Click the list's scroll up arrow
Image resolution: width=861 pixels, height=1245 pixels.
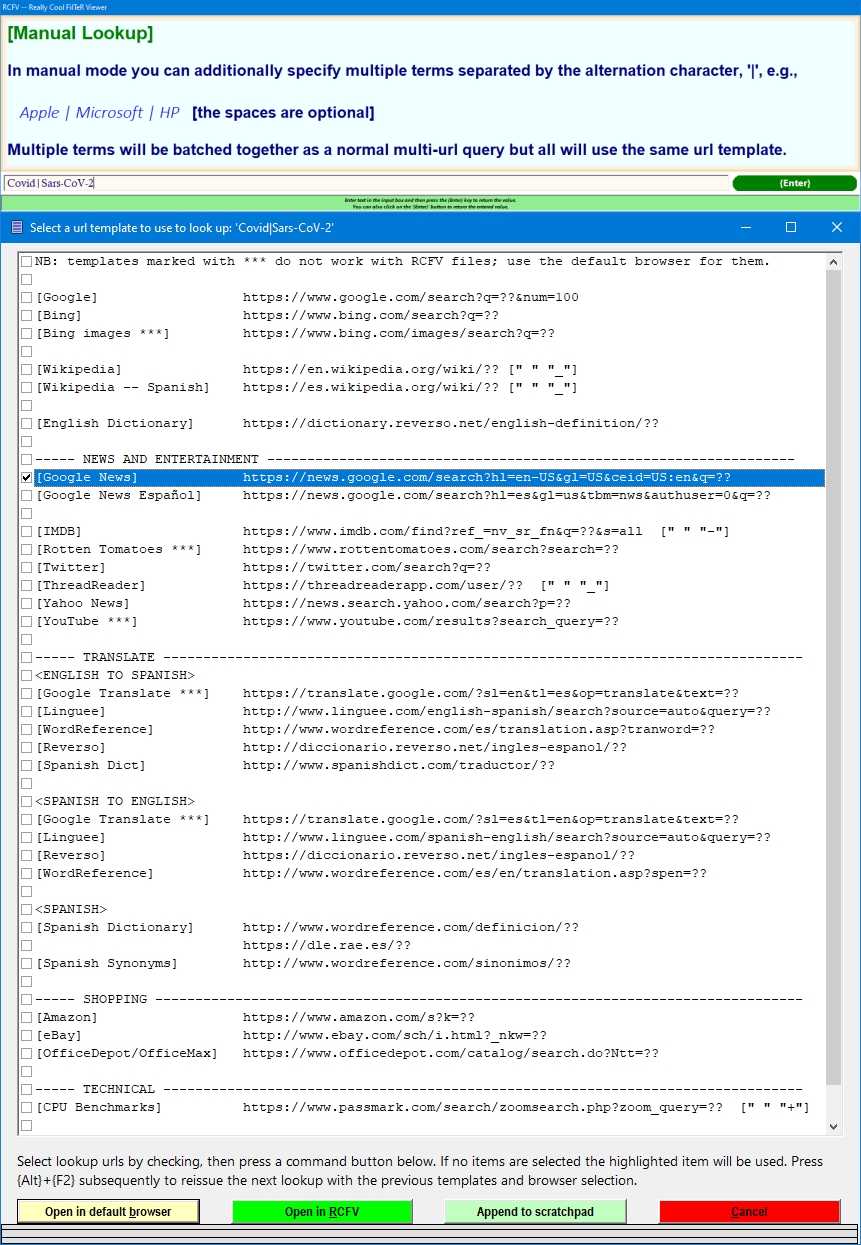point(834,262)
